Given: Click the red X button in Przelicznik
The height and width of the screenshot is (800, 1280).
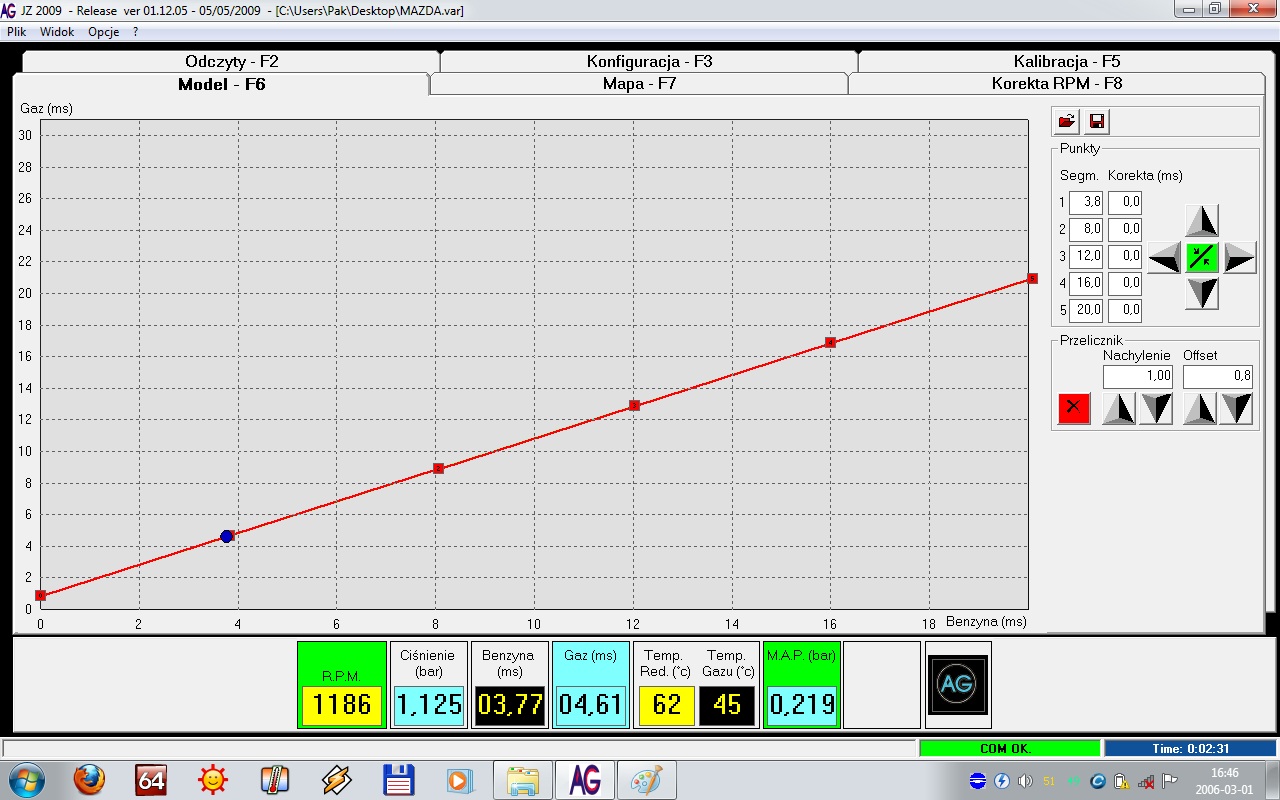Looking at the screenshot, I should click(x=1074, y=408).
